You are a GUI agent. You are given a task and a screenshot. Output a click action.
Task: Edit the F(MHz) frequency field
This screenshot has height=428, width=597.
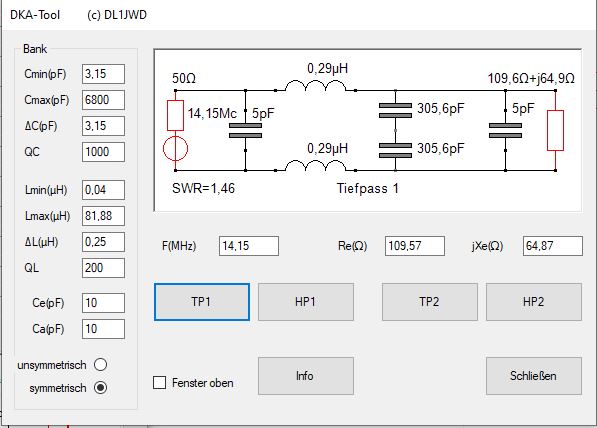tap(249, 246)
